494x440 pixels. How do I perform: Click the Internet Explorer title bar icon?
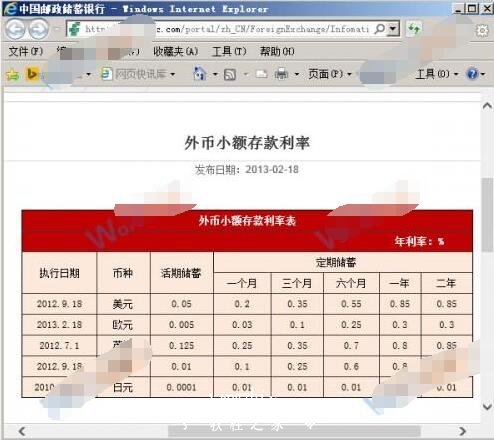[x=10, y=8]
